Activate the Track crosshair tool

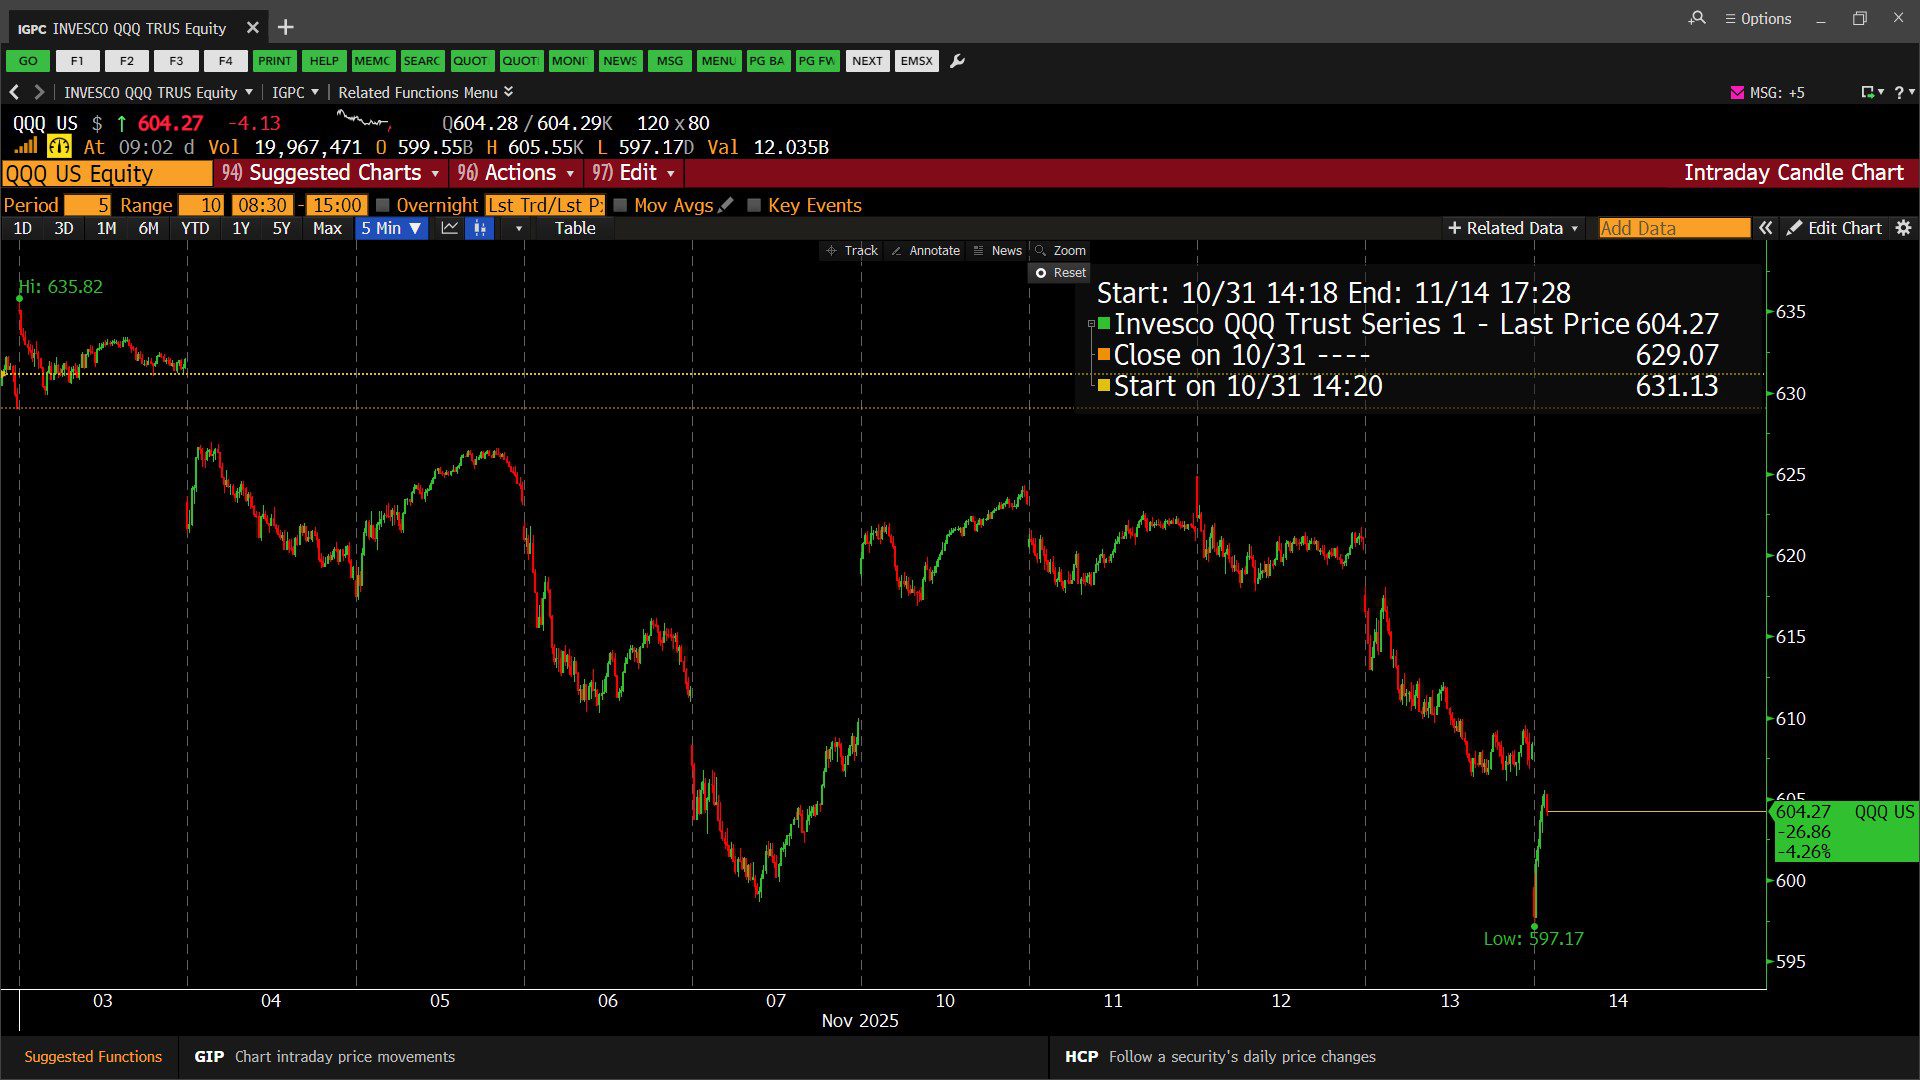click(x=852, y=251)
